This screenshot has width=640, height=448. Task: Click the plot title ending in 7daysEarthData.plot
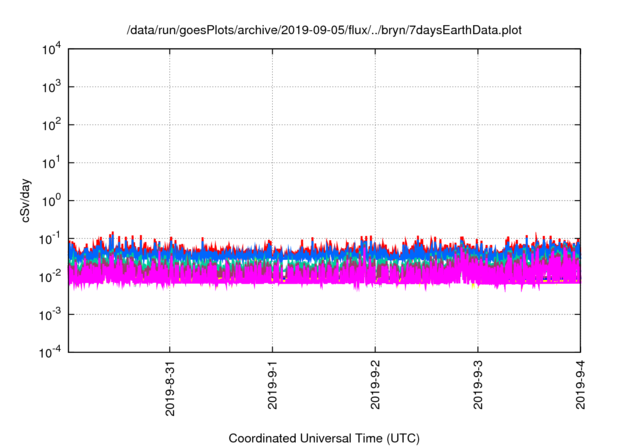point(324,30)
